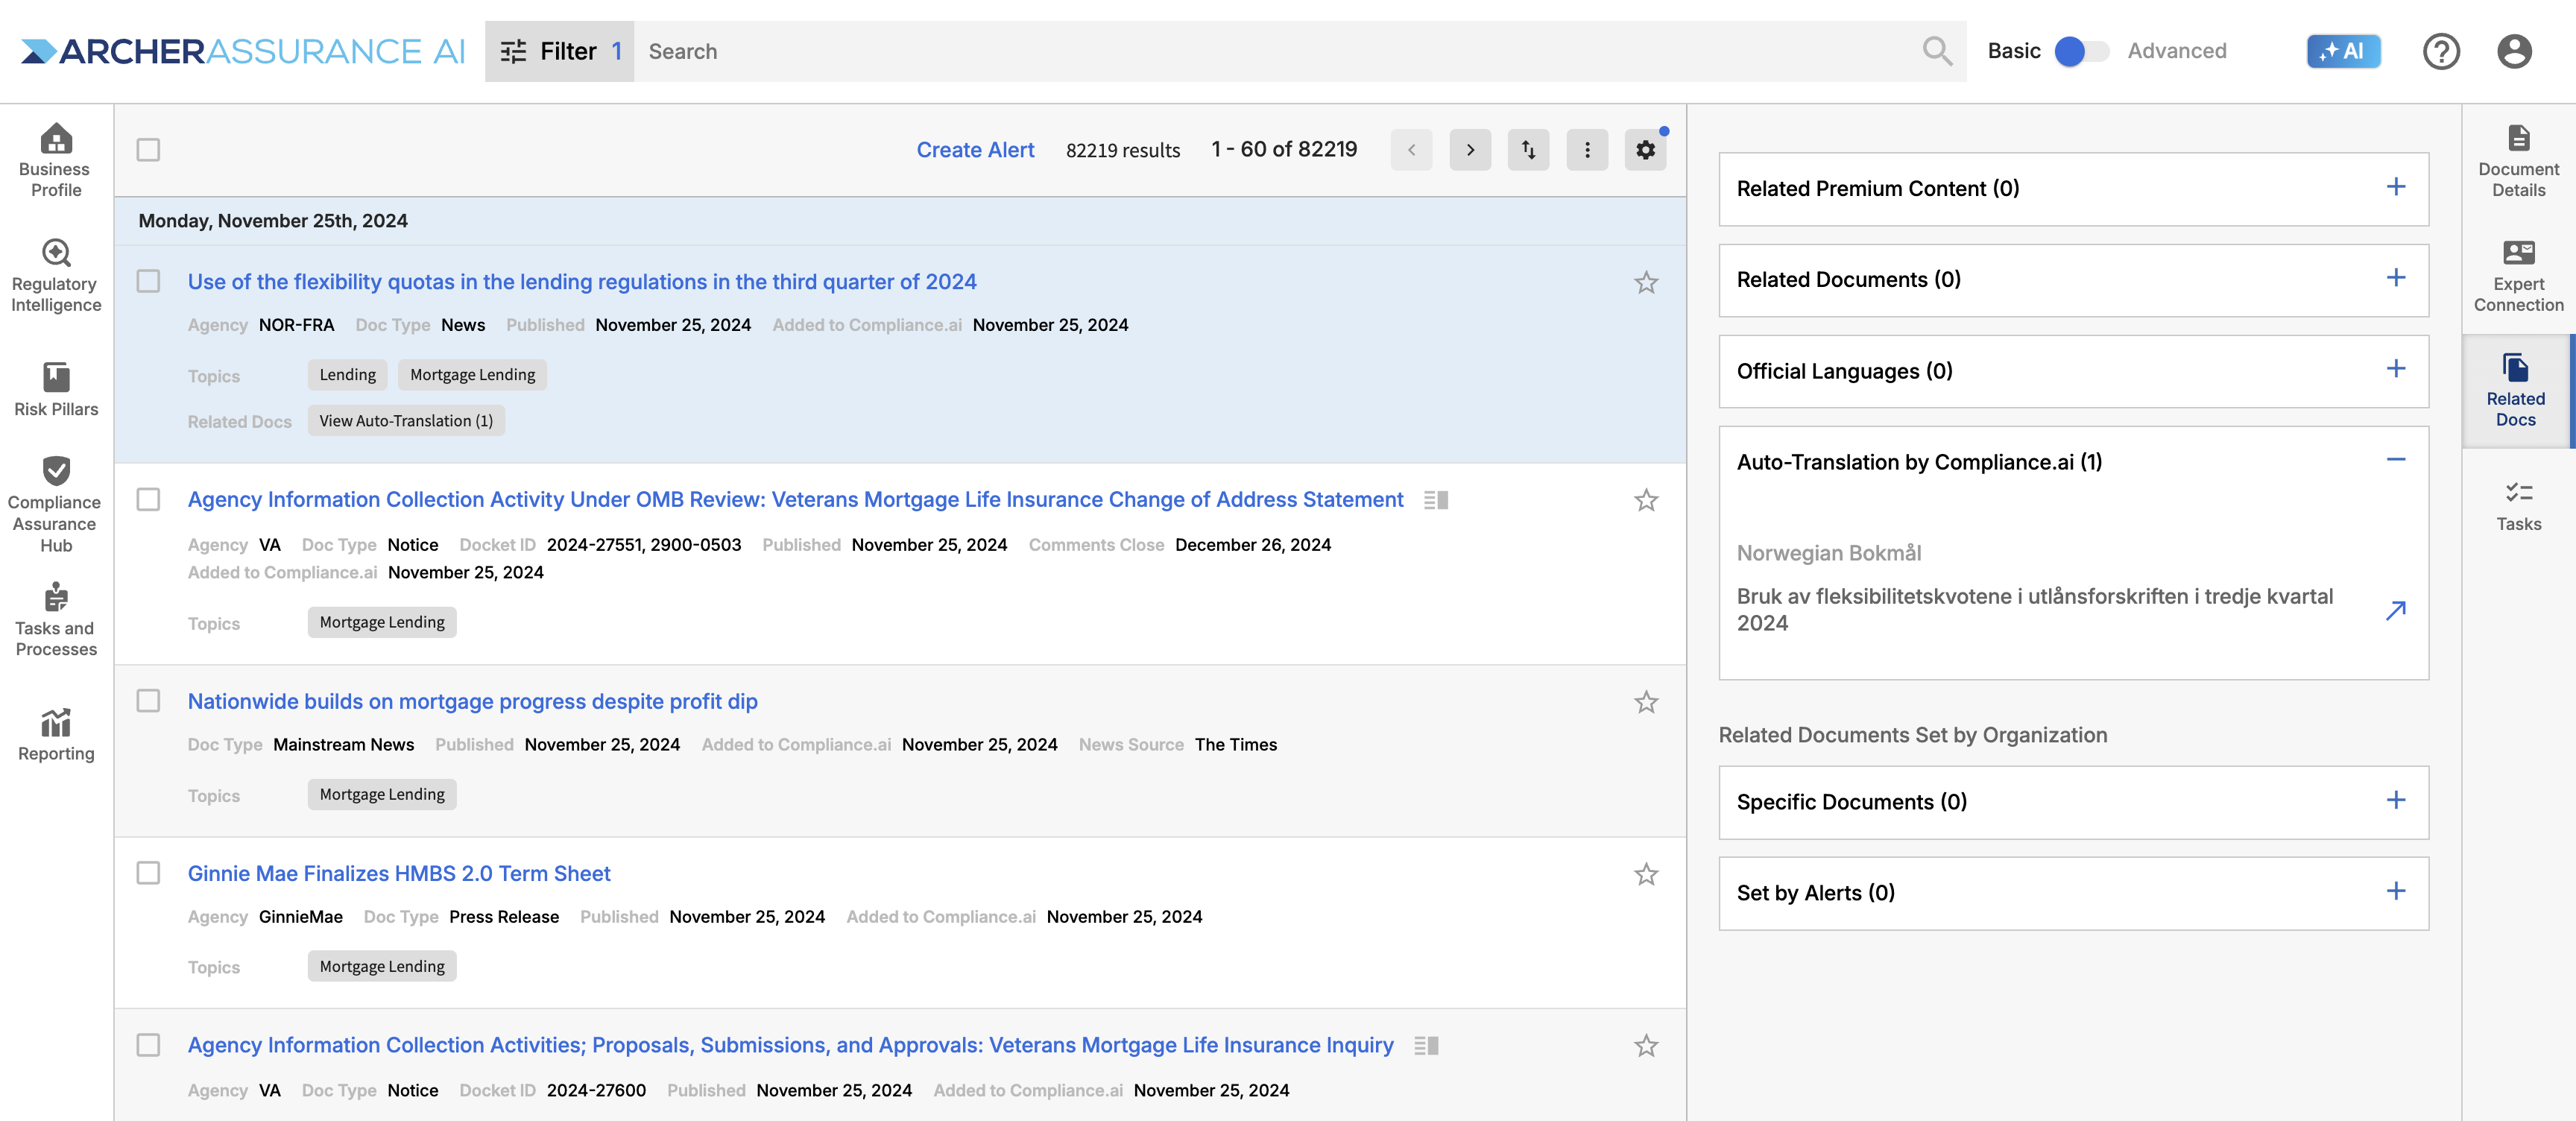Open the help question mark icon
2576x1121 pixels.
[2441, 51]
